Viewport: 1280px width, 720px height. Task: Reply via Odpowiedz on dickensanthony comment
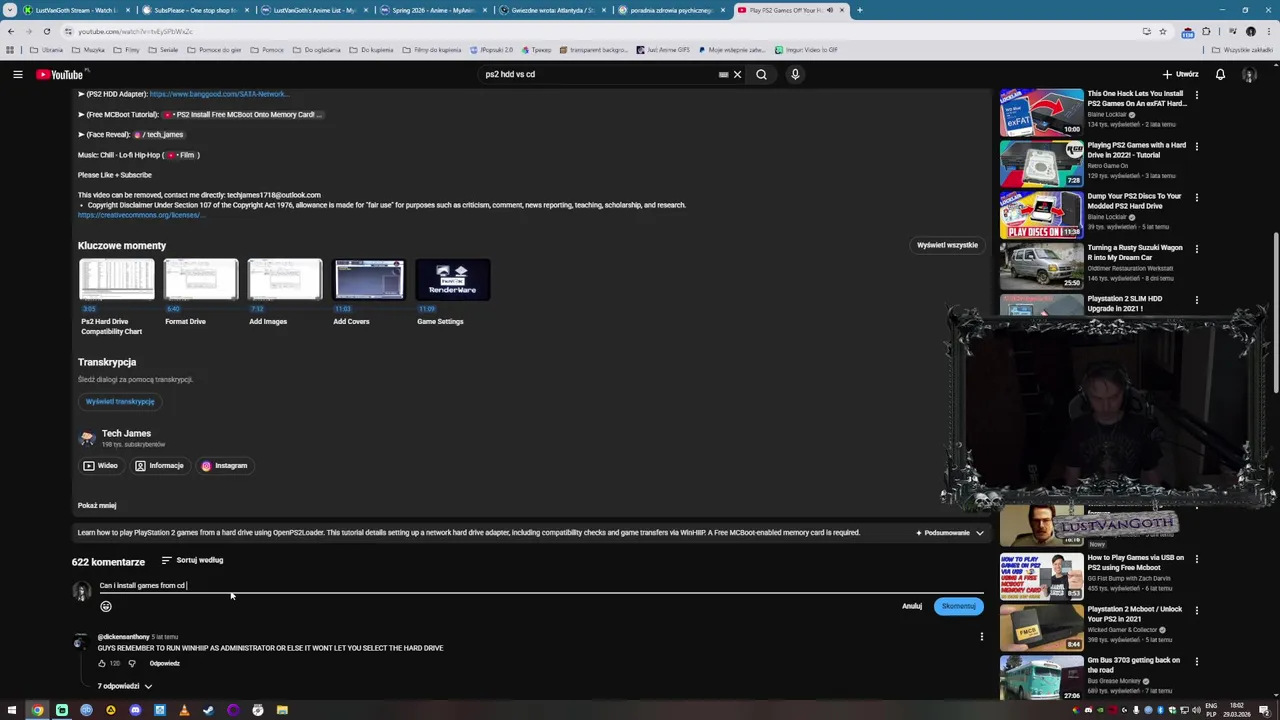(165, 663)
